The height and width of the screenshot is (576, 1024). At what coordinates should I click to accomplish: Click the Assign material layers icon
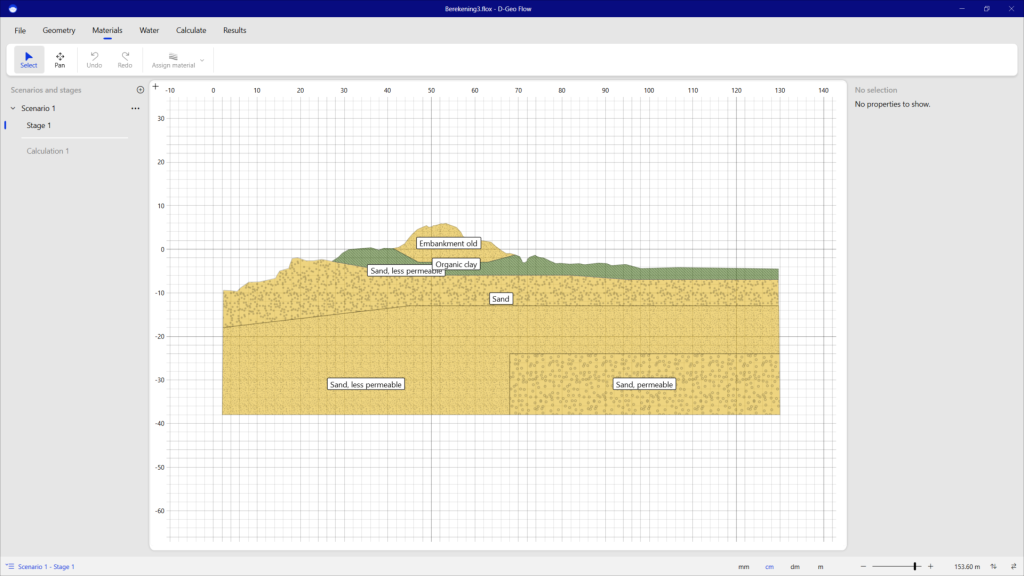tap(173, 56)
